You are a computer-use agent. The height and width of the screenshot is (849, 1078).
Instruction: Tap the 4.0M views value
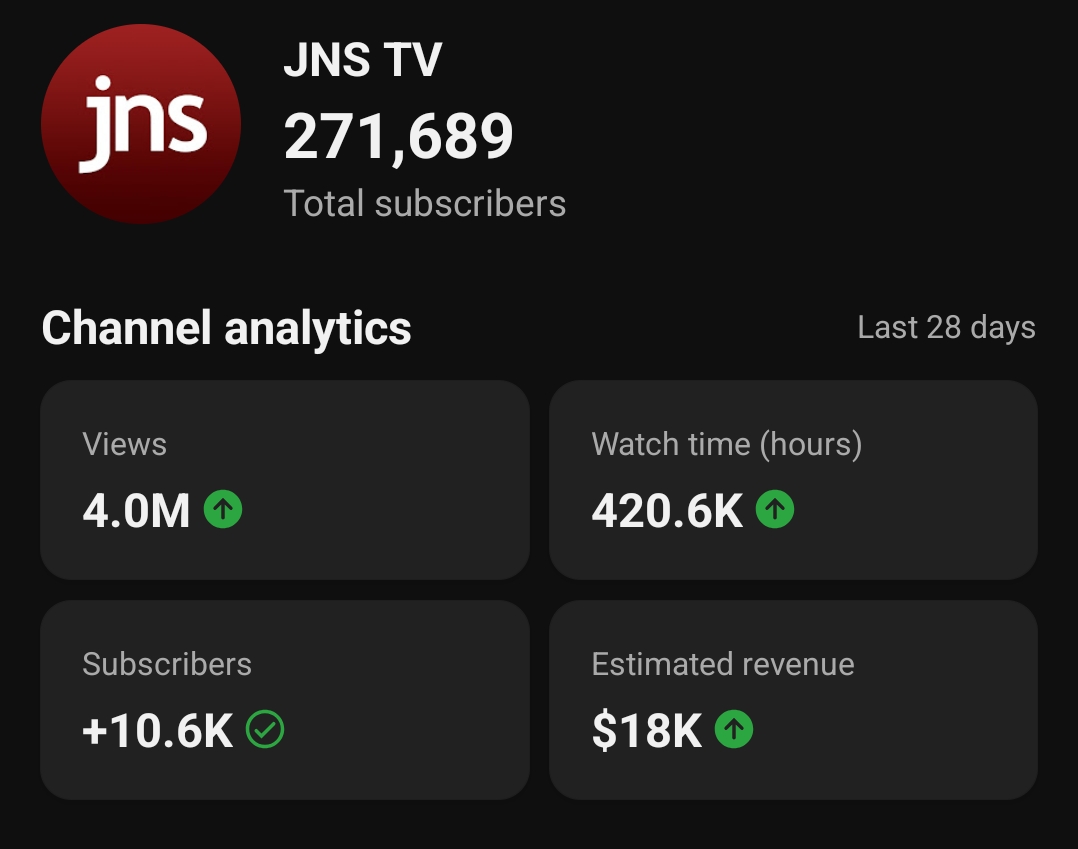pos(136,511)
